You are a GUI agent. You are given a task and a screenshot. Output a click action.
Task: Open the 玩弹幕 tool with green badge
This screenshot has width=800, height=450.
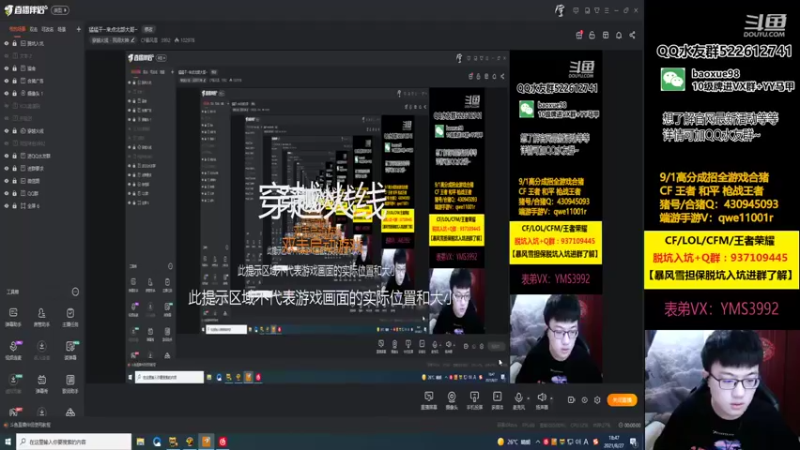click(x=70, y=350)
